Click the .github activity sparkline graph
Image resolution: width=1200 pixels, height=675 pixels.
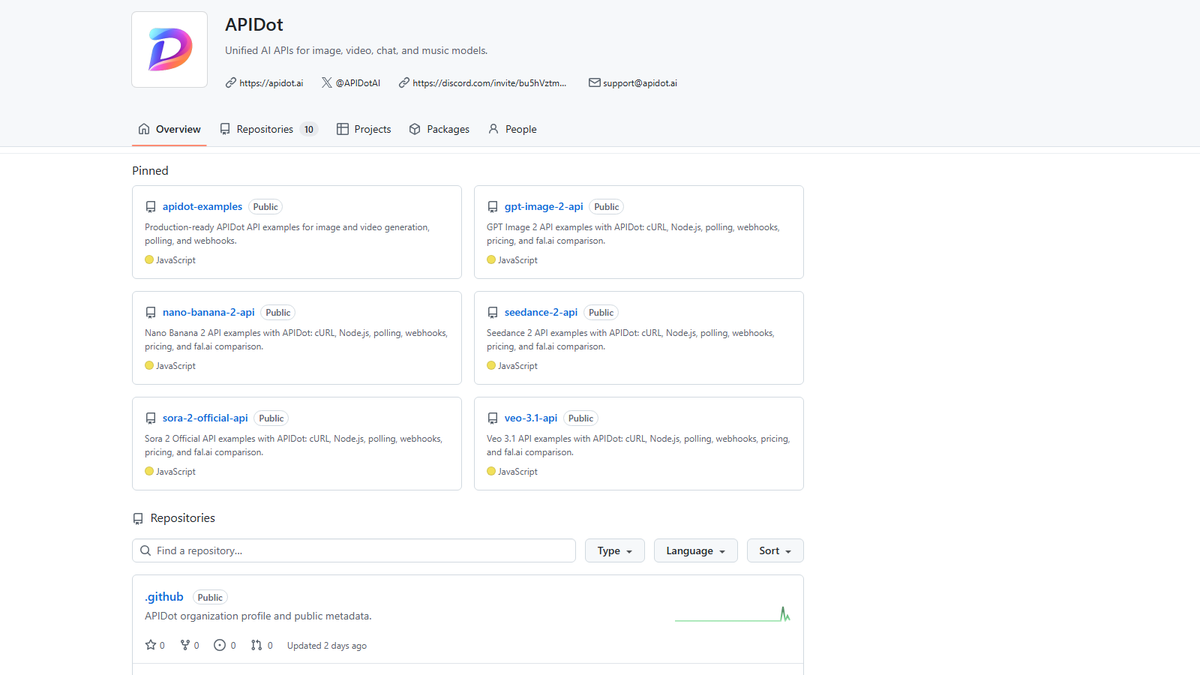[x=733, y=614]
